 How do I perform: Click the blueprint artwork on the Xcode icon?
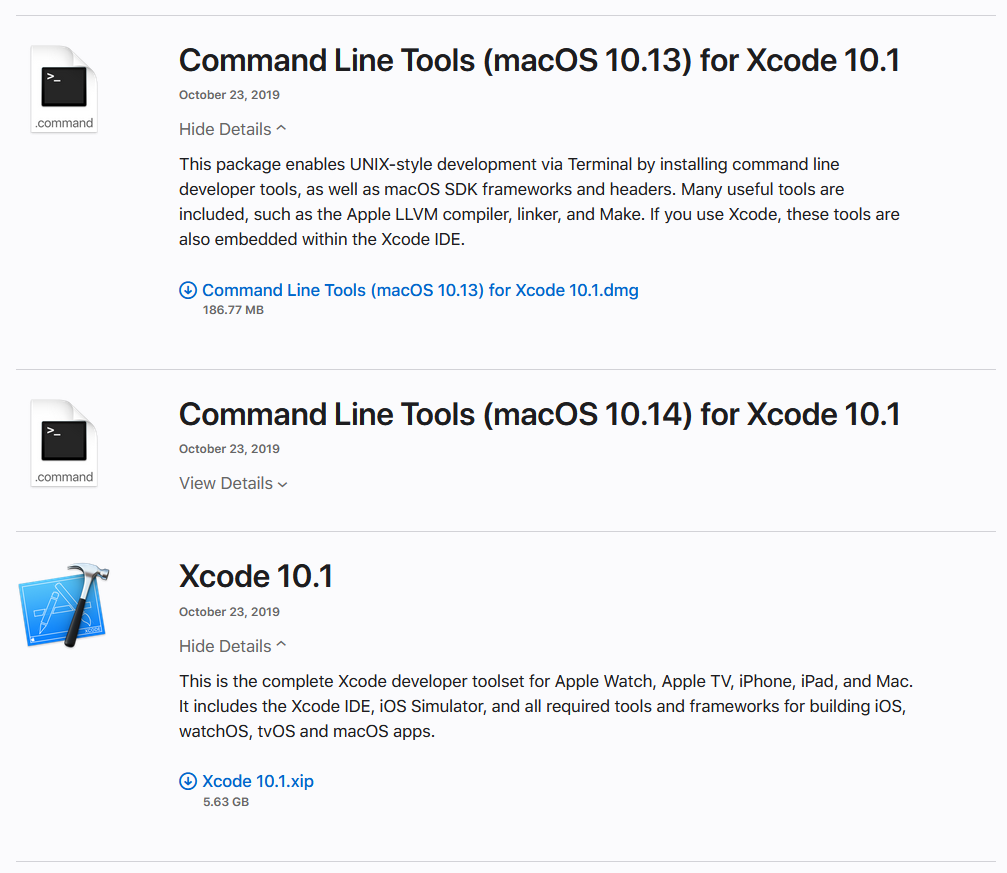coord(55,615)
